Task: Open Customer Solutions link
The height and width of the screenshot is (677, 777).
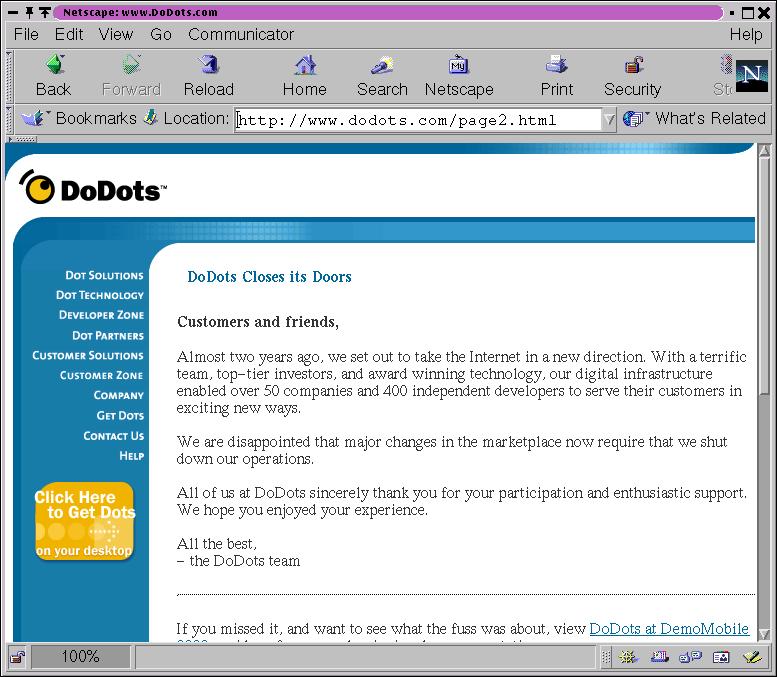Action: pos(88,355)
